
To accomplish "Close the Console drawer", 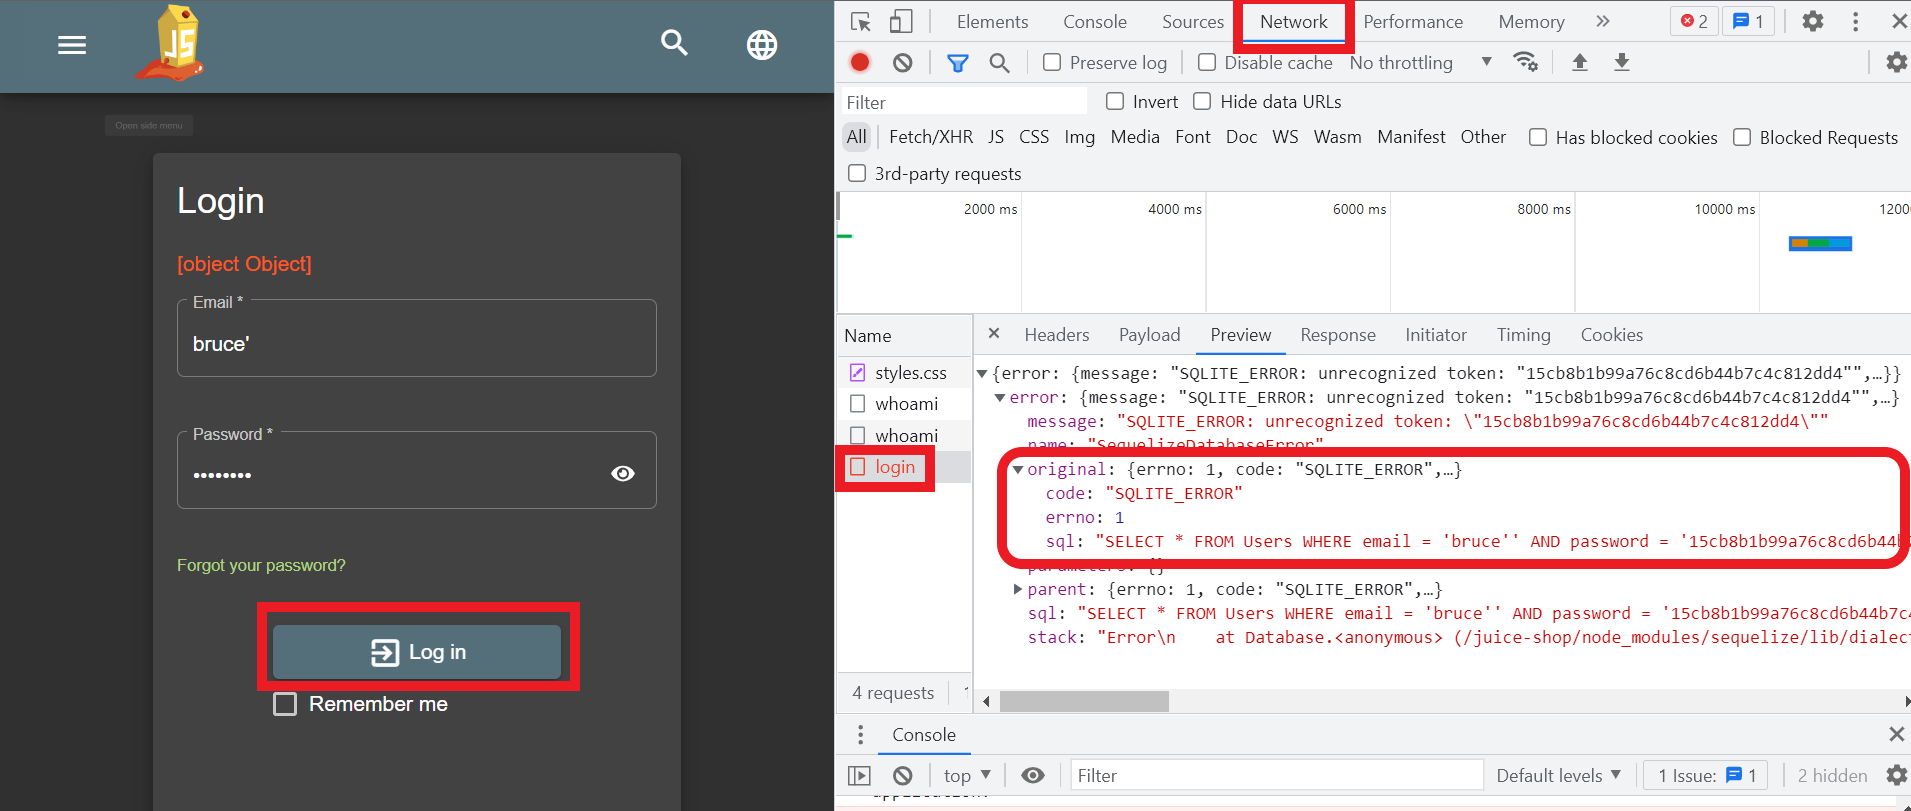I will [1896, 734].
